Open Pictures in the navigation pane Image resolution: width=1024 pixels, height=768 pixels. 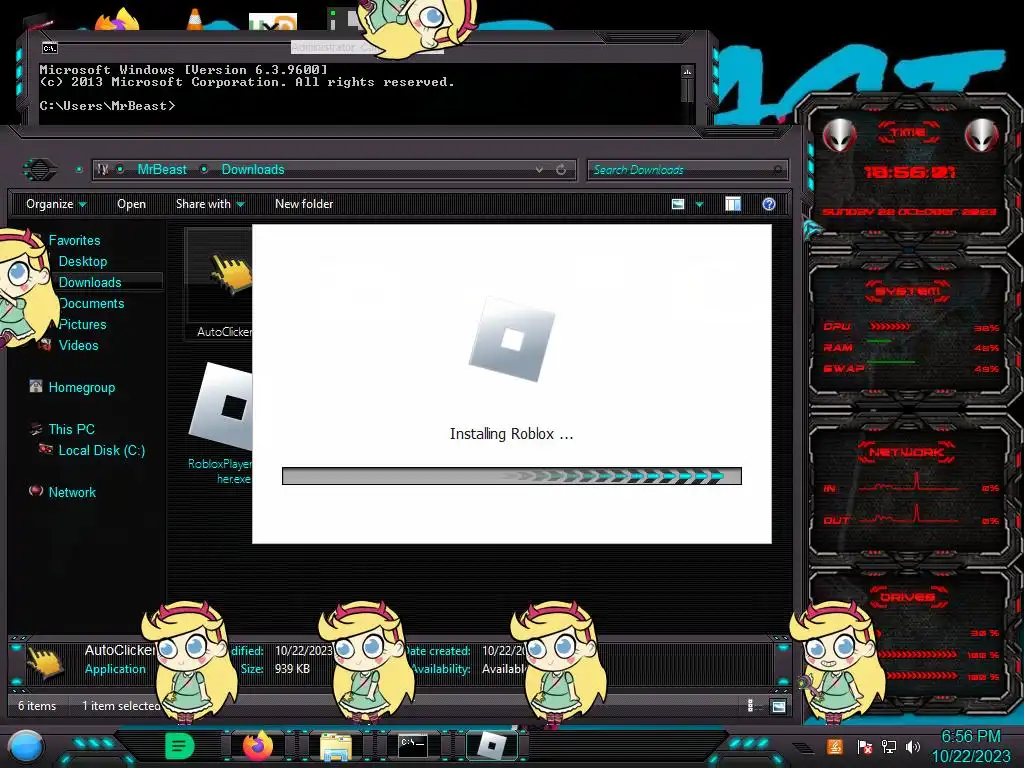click(x=82, y=324)
